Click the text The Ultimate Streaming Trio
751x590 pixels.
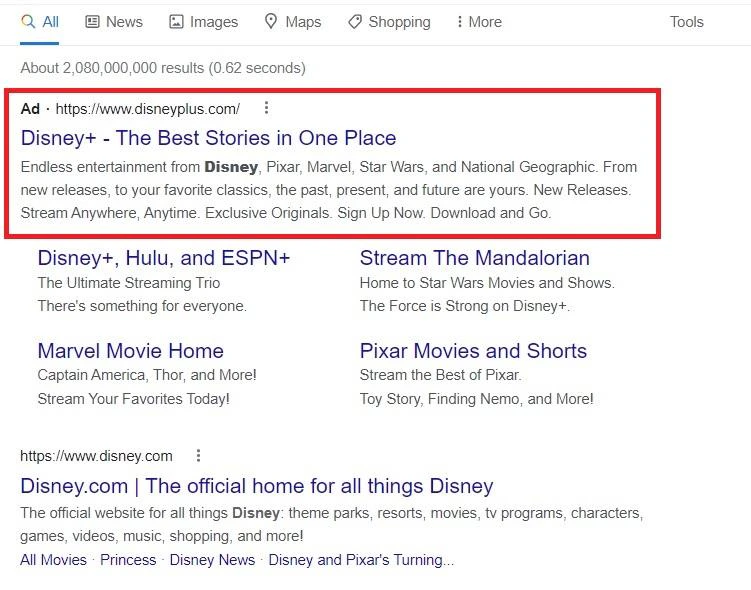point(129,283)
